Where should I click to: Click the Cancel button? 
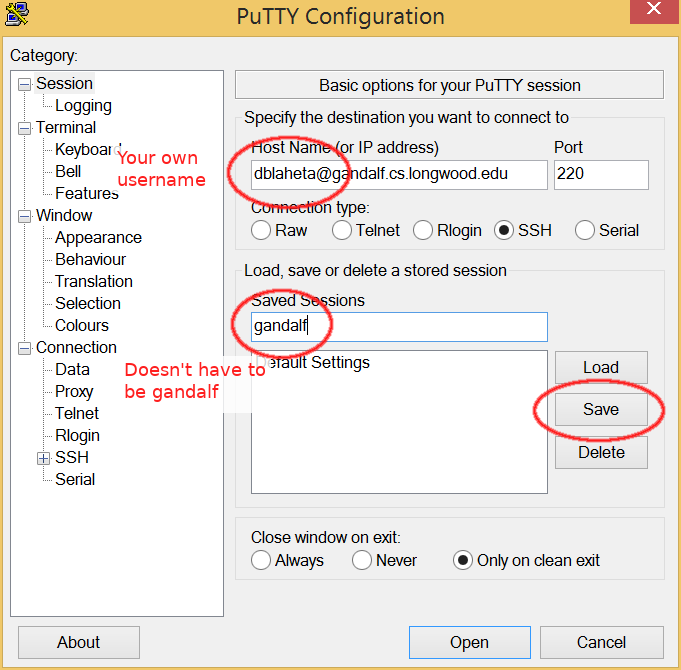[602, 642]
